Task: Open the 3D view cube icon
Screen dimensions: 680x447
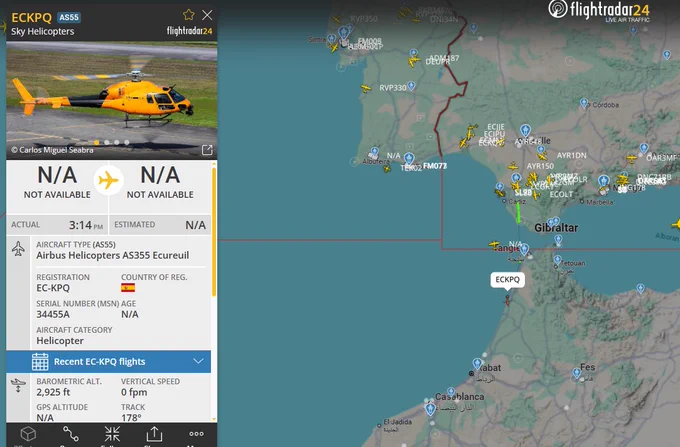Action: click(28, 434)
